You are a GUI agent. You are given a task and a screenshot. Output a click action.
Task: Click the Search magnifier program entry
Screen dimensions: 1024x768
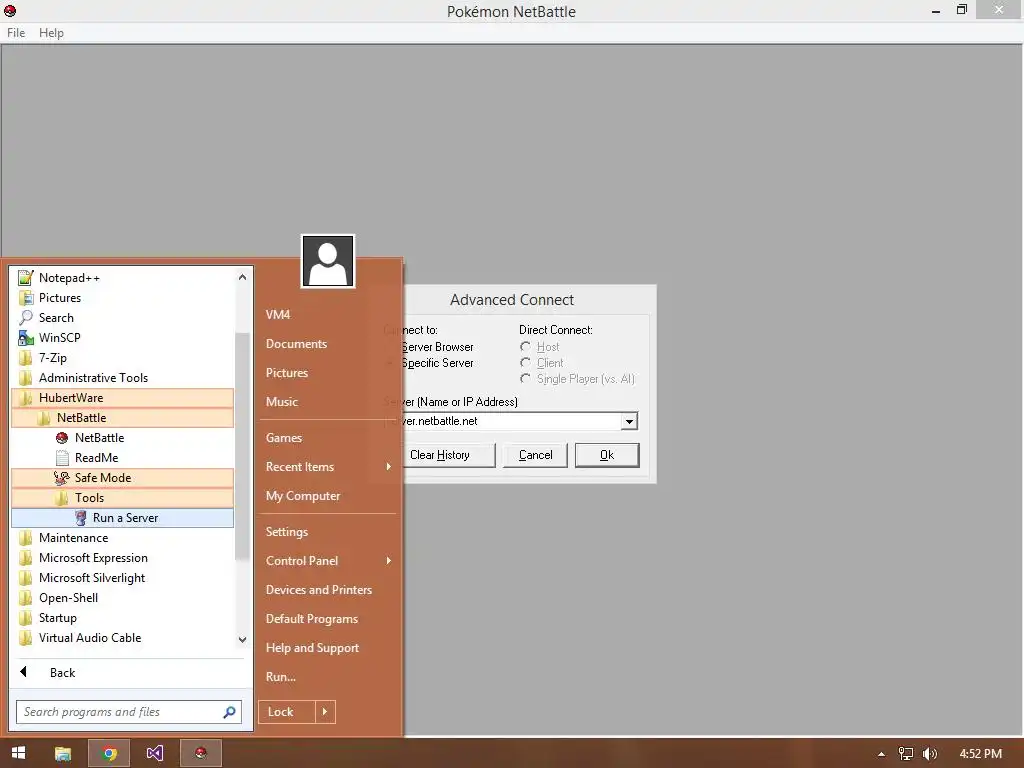(122, 318)
